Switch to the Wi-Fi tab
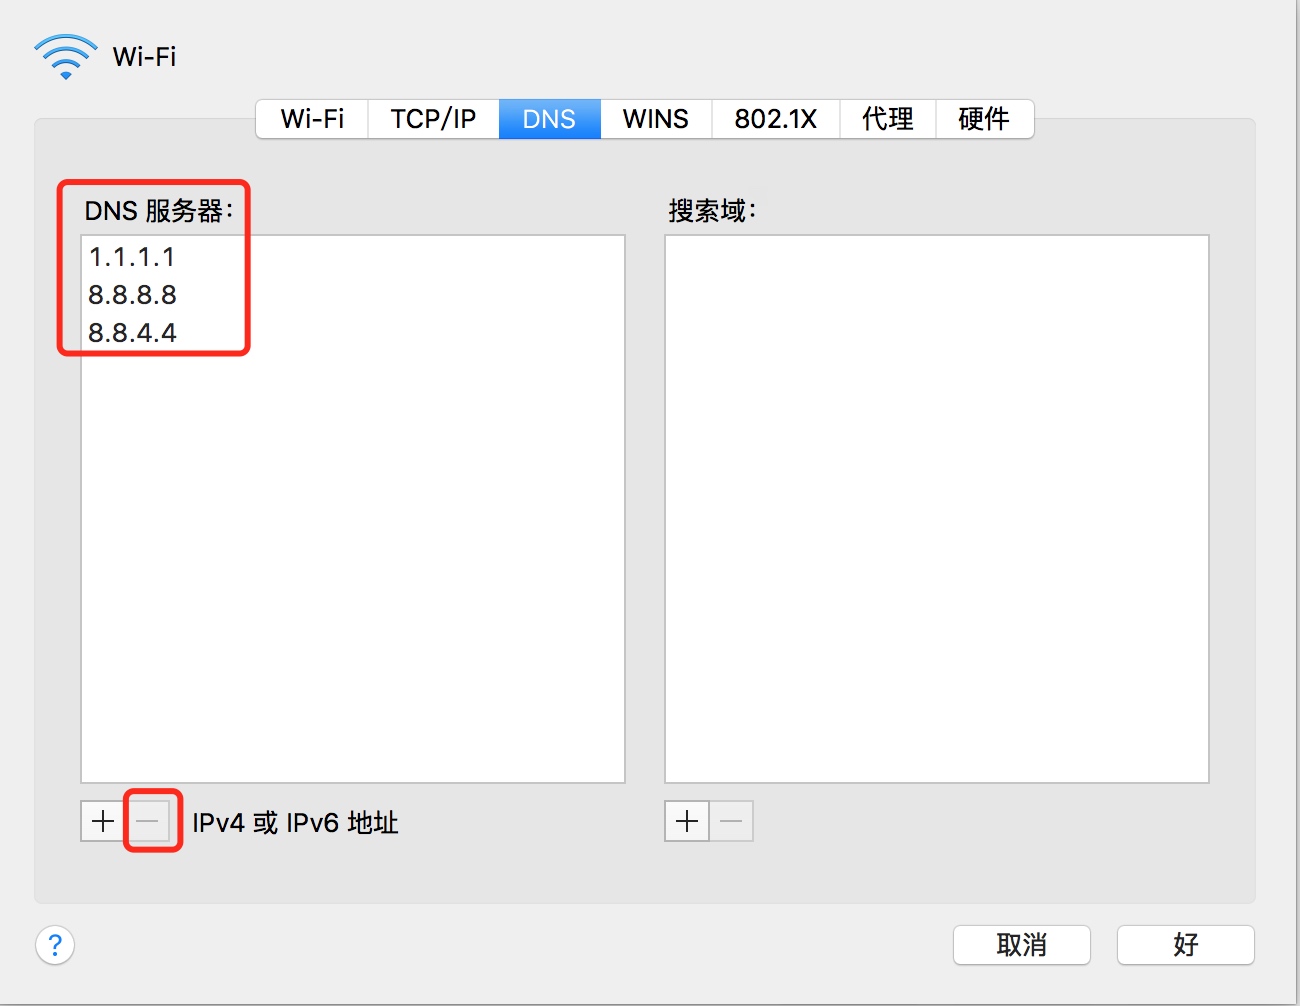 (312, 119)
